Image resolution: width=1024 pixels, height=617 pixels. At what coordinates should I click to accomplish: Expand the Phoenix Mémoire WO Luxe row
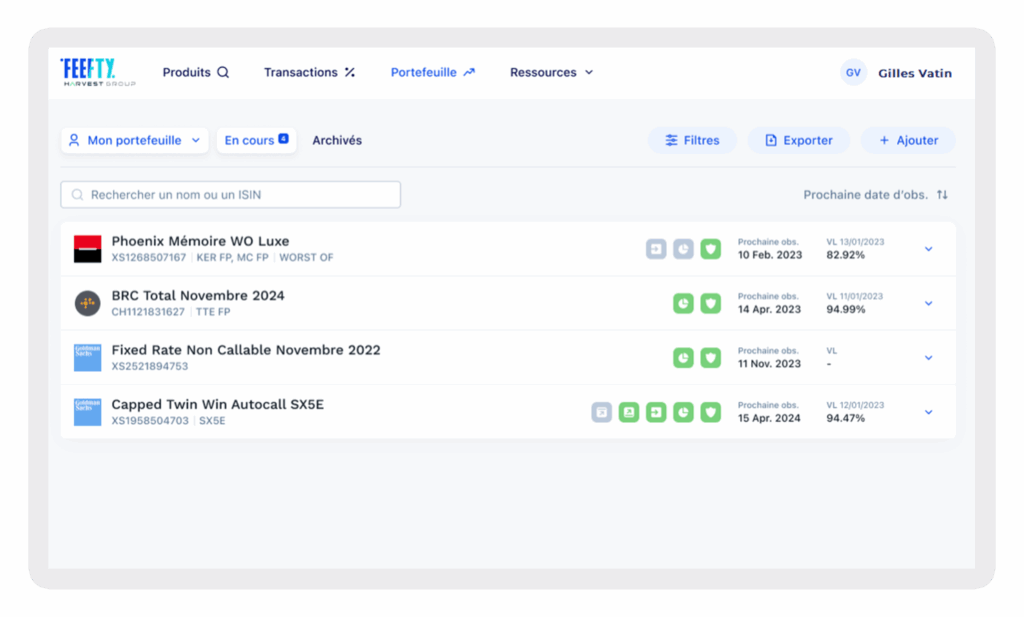(928, 249)
